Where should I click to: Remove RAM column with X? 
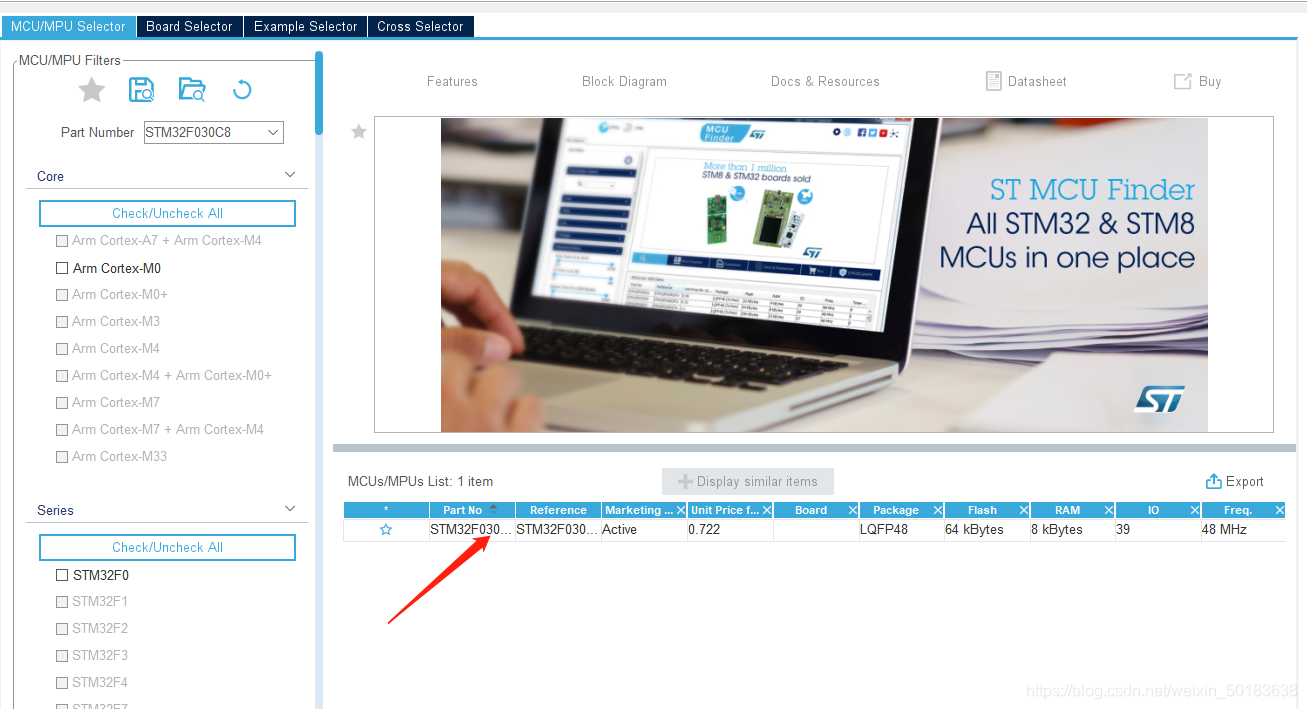click(x=1108, y=510)
